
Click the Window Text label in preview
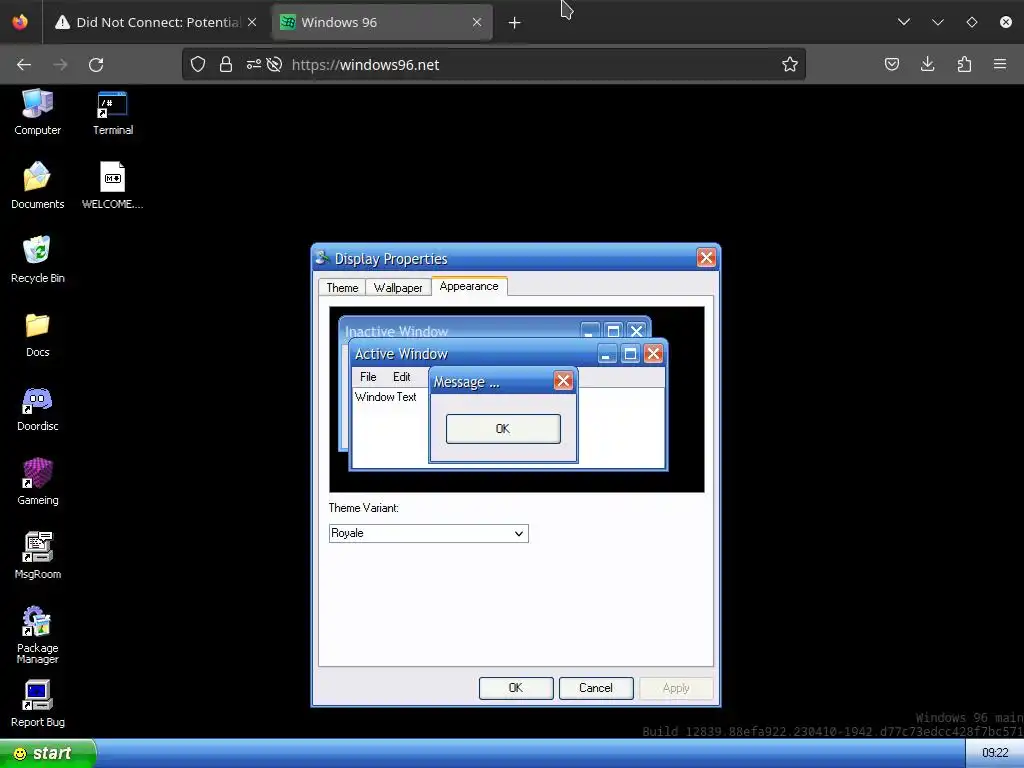pyautogui.click(x=385, y=397)
